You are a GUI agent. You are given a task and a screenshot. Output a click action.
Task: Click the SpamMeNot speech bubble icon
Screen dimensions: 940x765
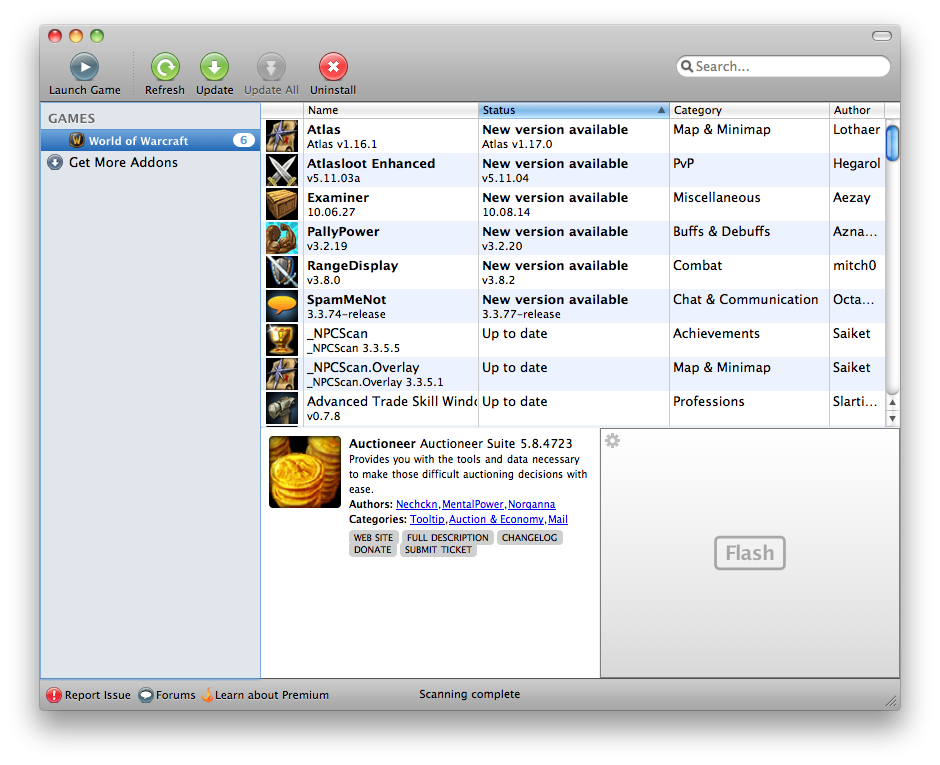(x=282, y=306)
